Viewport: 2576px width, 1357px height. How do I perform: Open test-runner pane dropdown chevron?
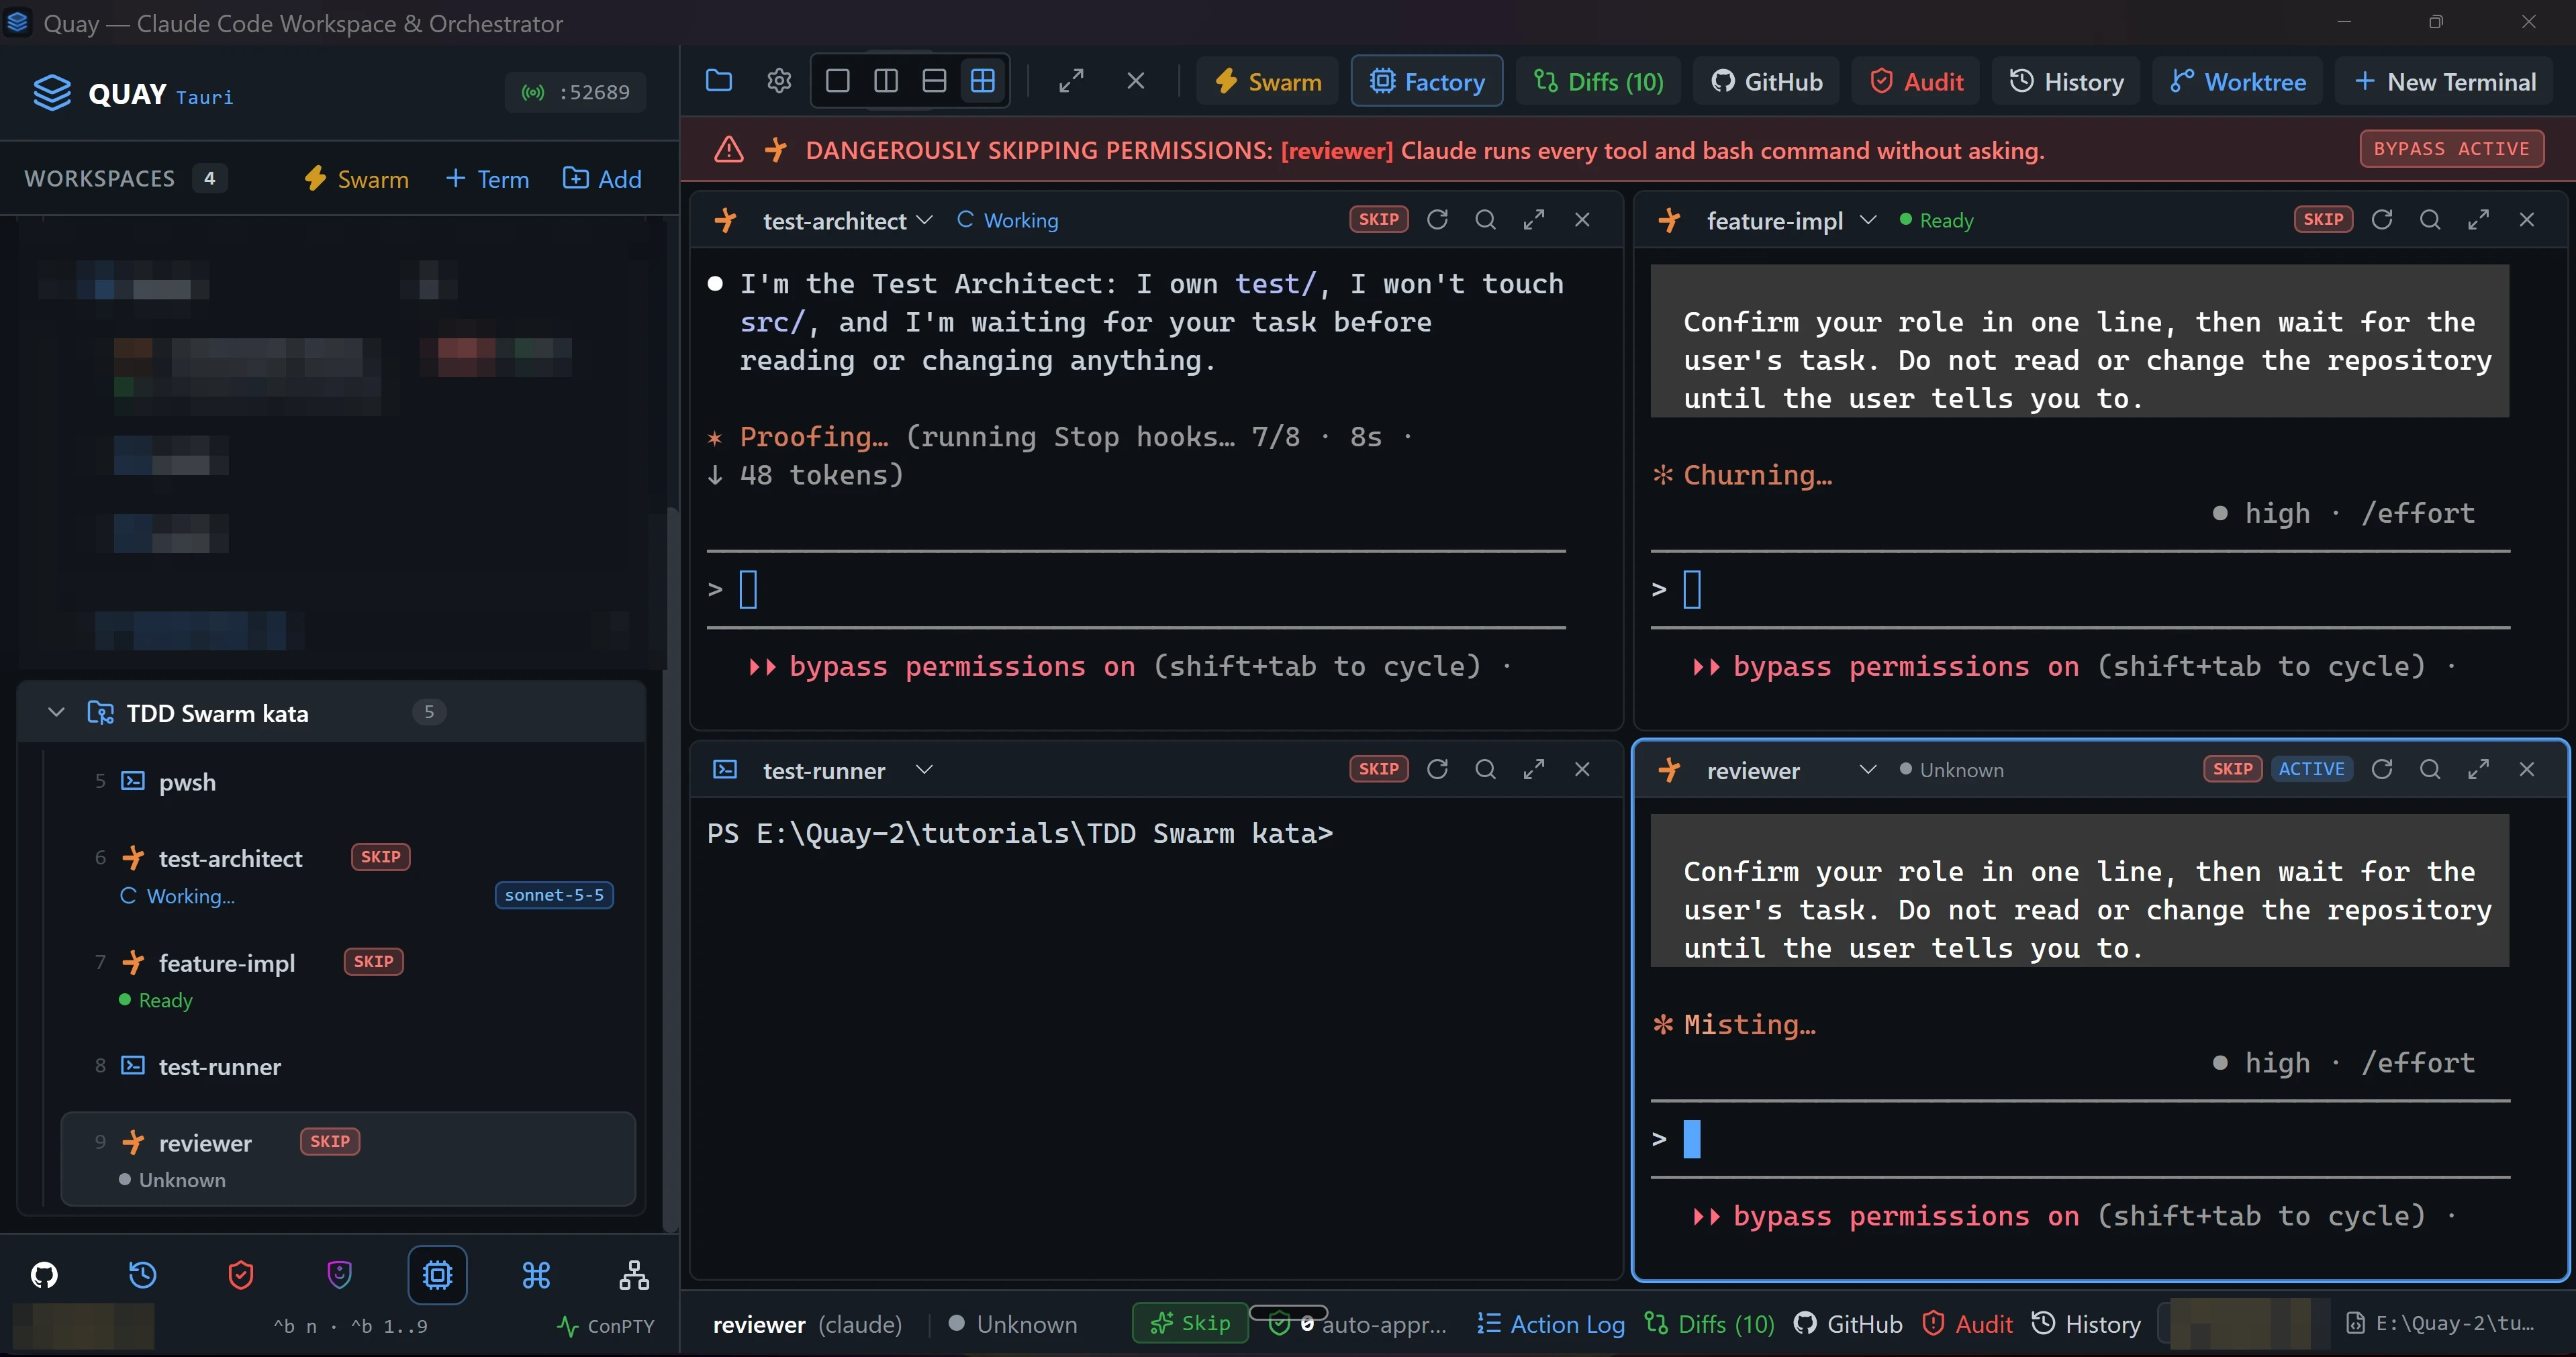coord(924,769)
